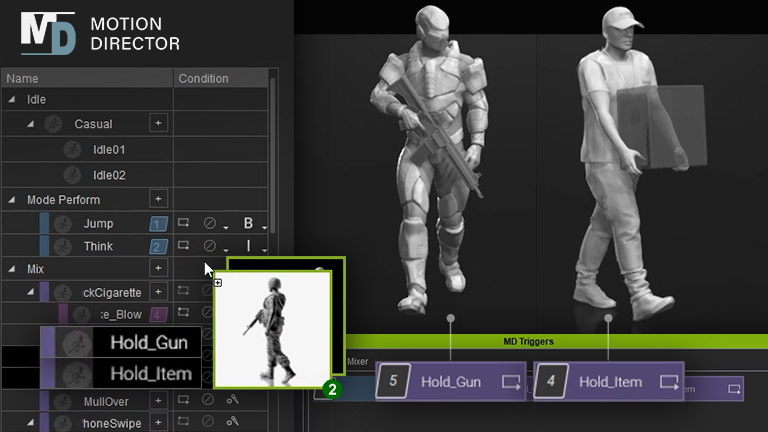Select Hold_Gun in the motion list

pos(149,343)
